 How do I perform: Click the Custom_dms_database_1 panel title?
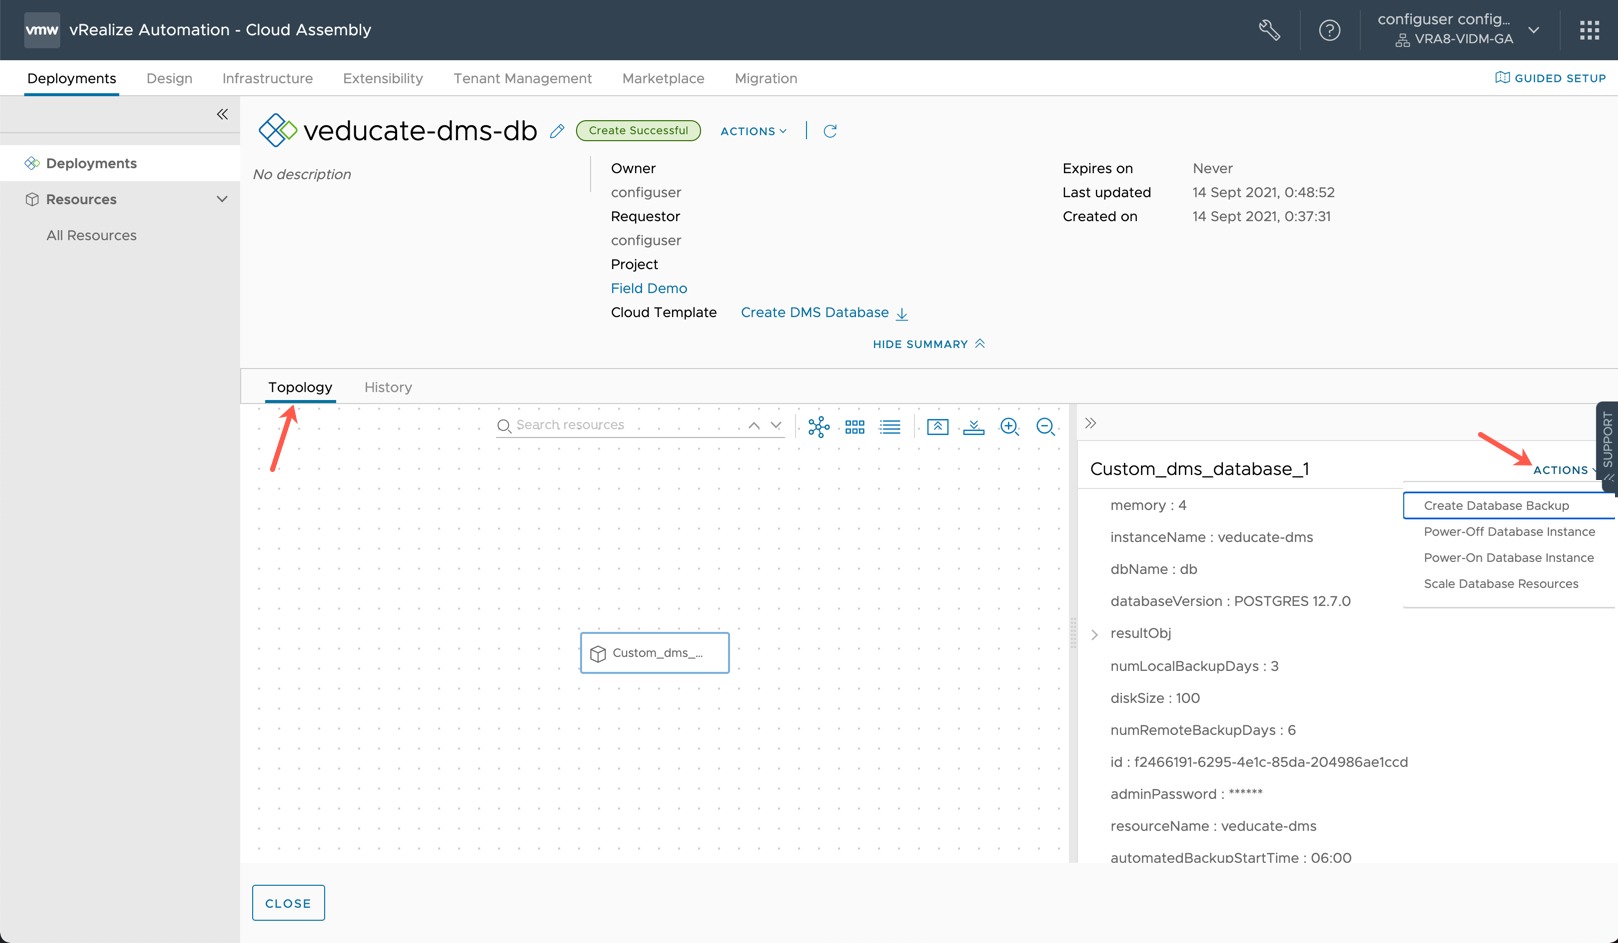click(1200, 469)
